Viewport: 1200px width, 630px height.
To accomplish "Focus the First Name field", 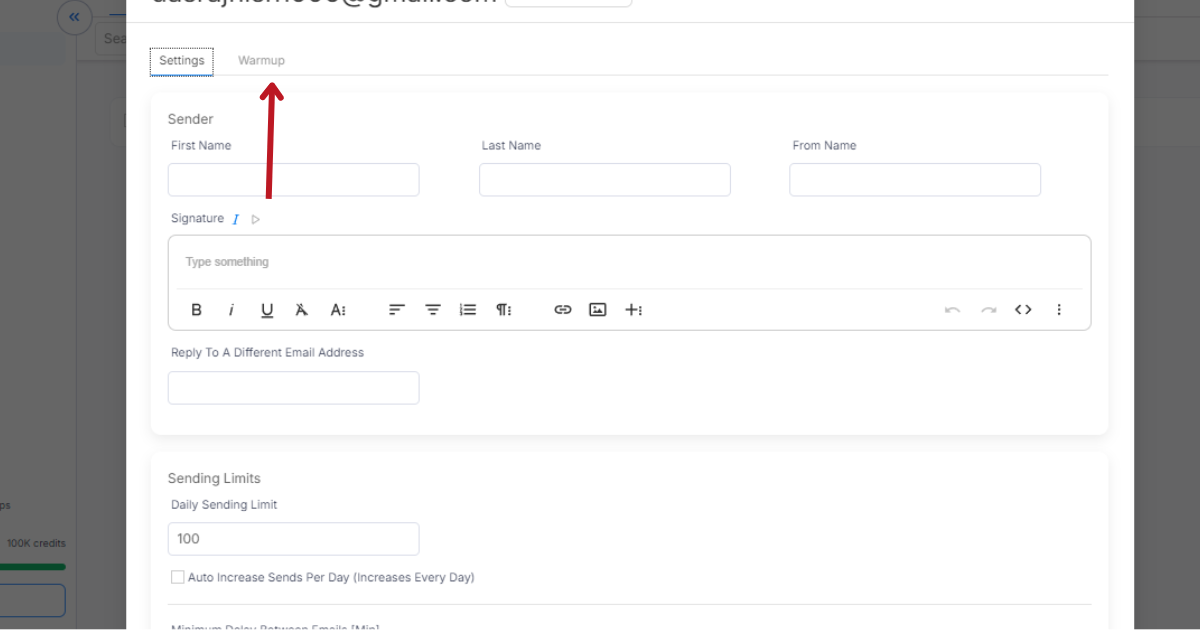I will point(293,180).
